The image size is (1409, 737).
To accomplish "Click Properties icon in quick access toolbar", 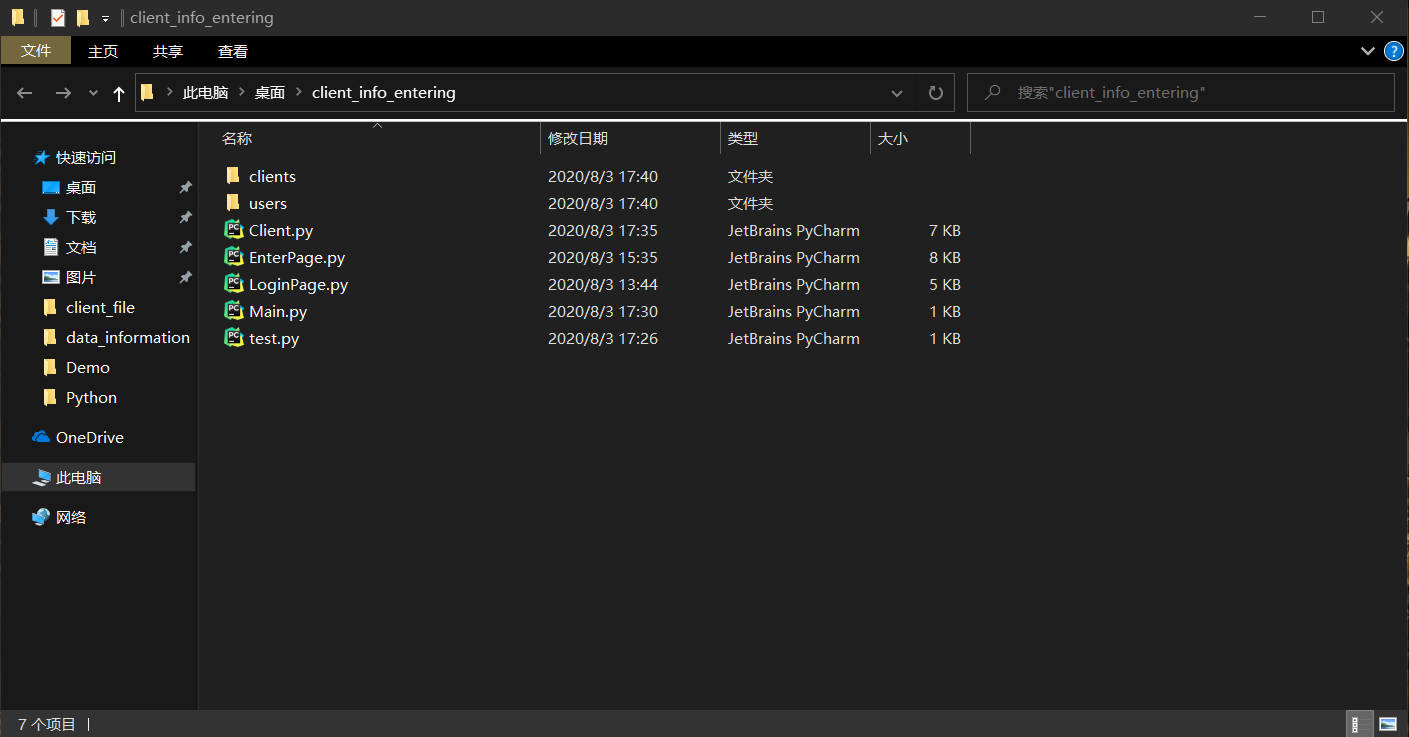I will tap(57, 17).
